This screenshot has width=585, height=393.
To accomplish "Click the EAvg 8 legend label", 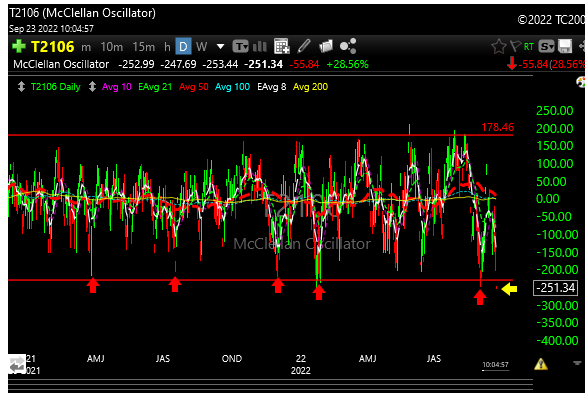I will click(272, 87).
